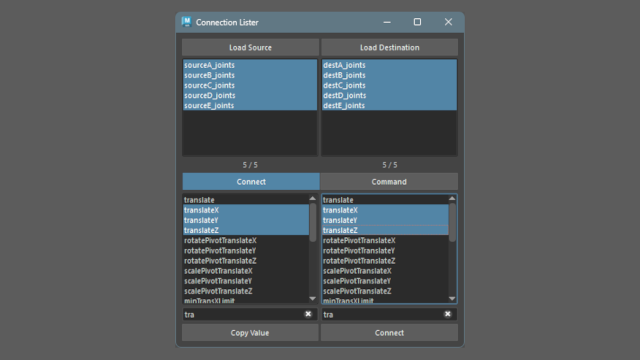Clear the destination attribute filter field
Screen dimensions: 640x360
tap(448, 314)
